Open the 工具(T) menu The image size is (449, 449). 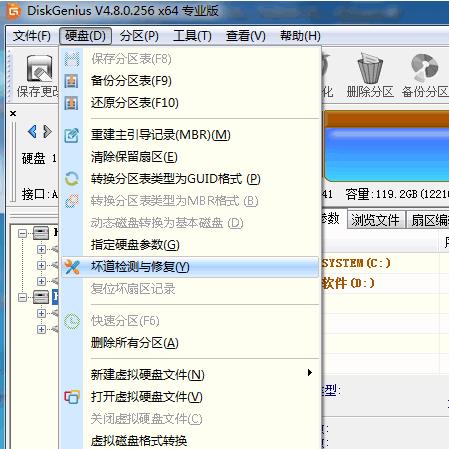192,36
